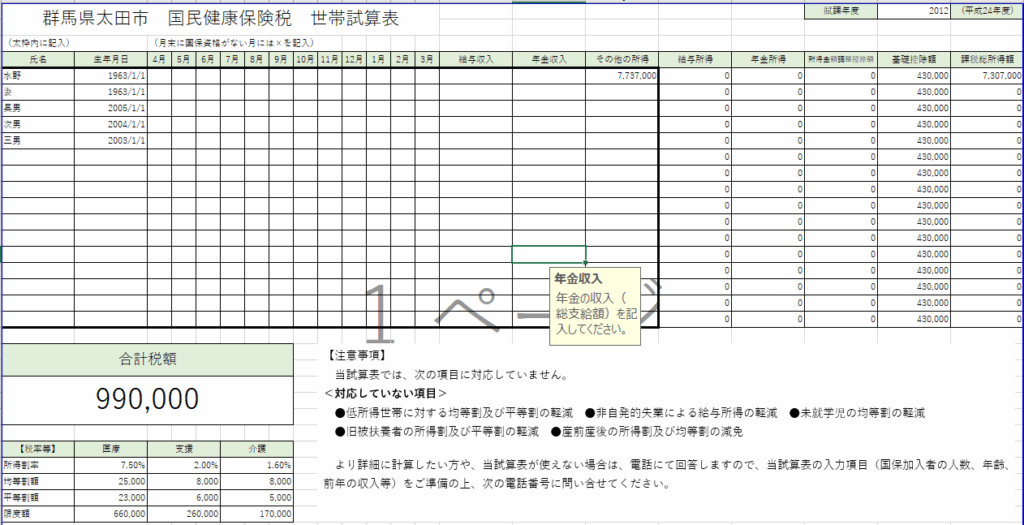Image resolution: width=1024 pixels, height=525 pixels.
Task: Click the 所得割率 医療 cell showing 7.50%
Action: 111,465
